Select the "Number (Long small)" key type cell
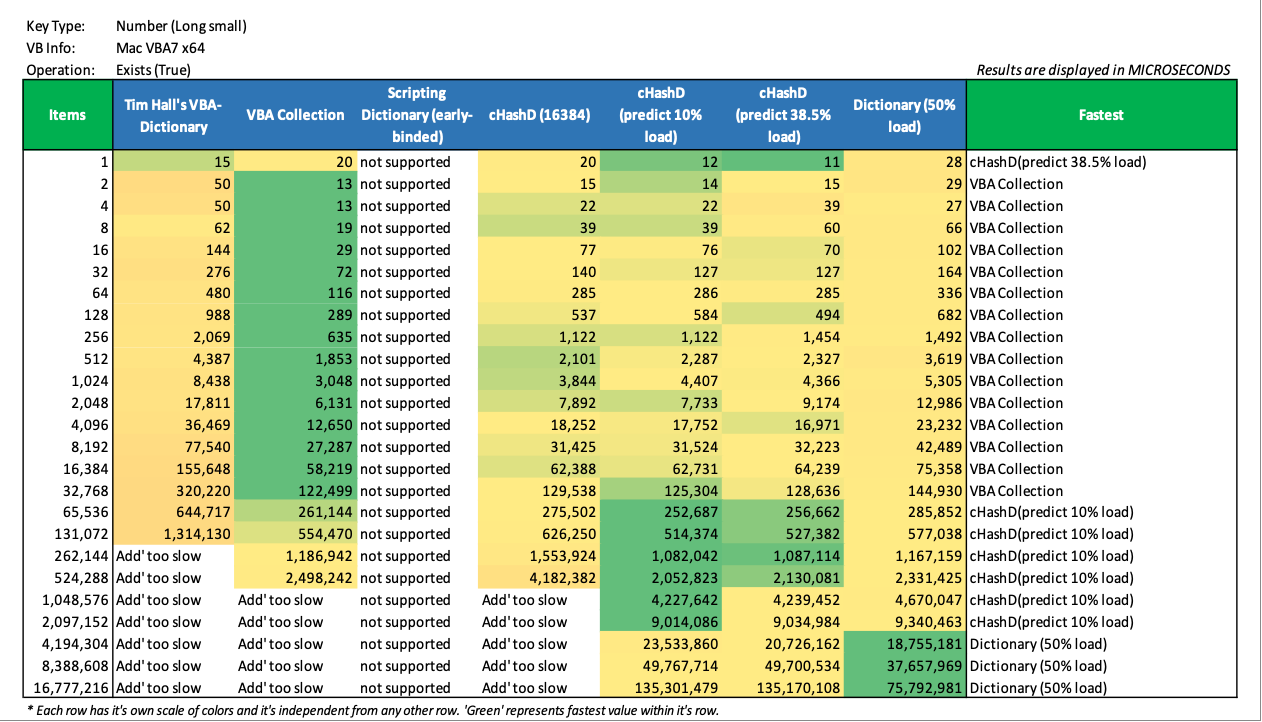 tap(181, 26)
